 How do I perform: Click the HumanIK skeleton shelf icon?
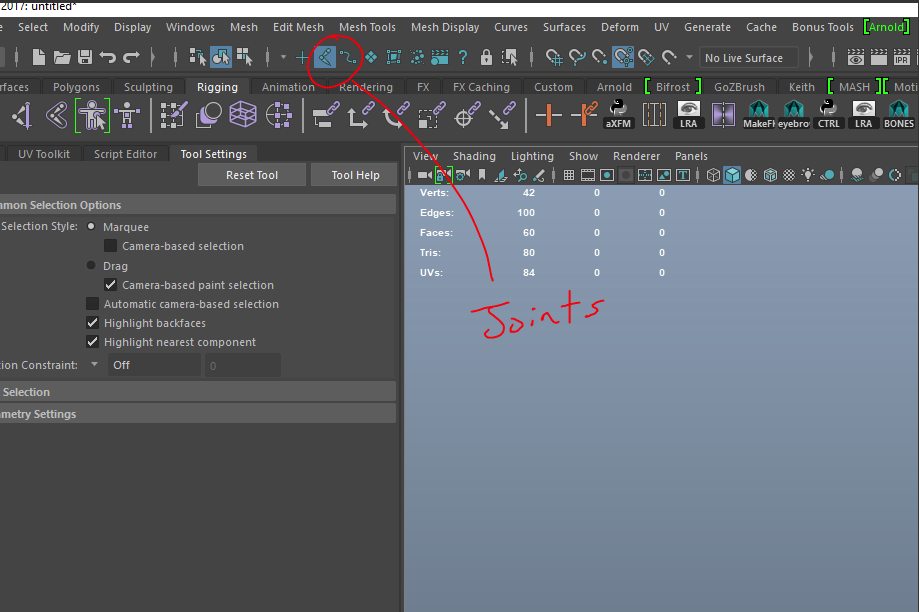127,115
